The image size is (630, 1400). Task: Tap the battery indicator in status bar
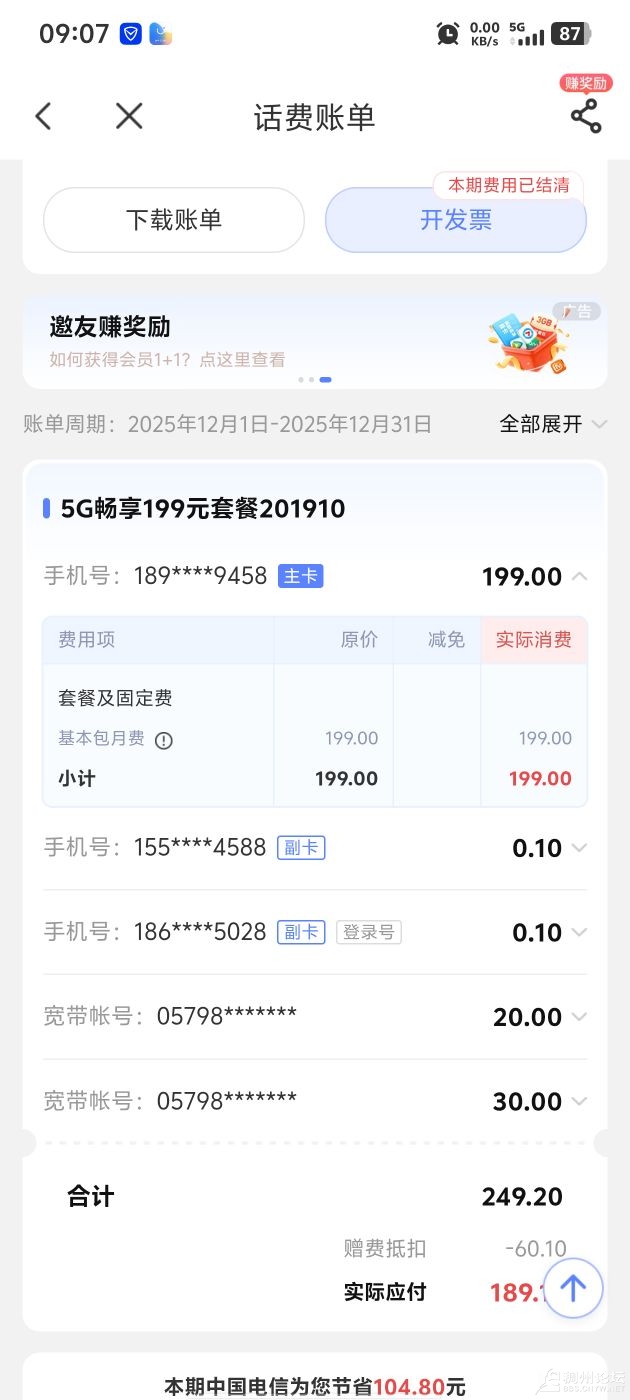tap(570, 34)
